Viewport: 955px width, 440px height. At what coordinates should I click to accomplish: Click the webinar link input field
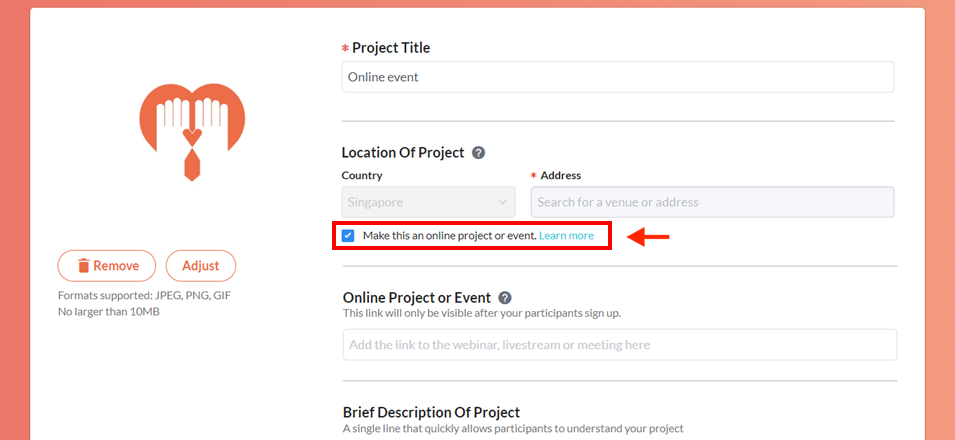click(x=619, y=345)
